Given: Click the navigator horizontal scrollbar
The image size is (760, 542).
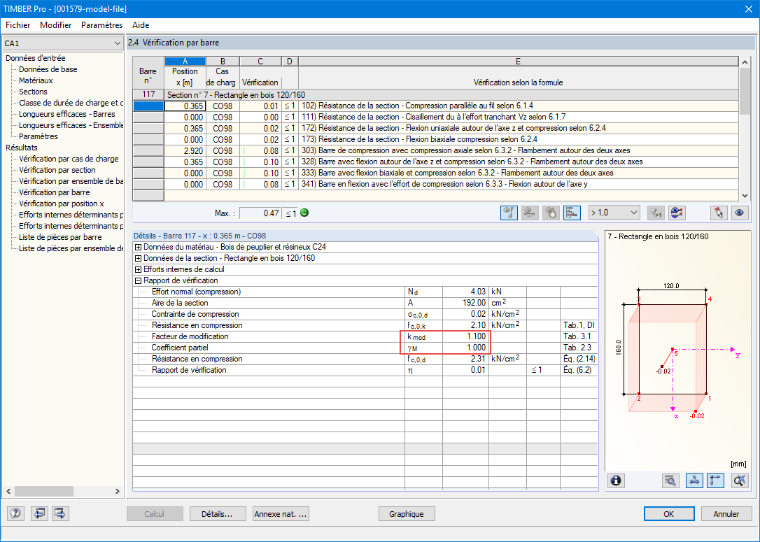Looking at the screenshot, I should pyautogui.click(x=63, y=491).
